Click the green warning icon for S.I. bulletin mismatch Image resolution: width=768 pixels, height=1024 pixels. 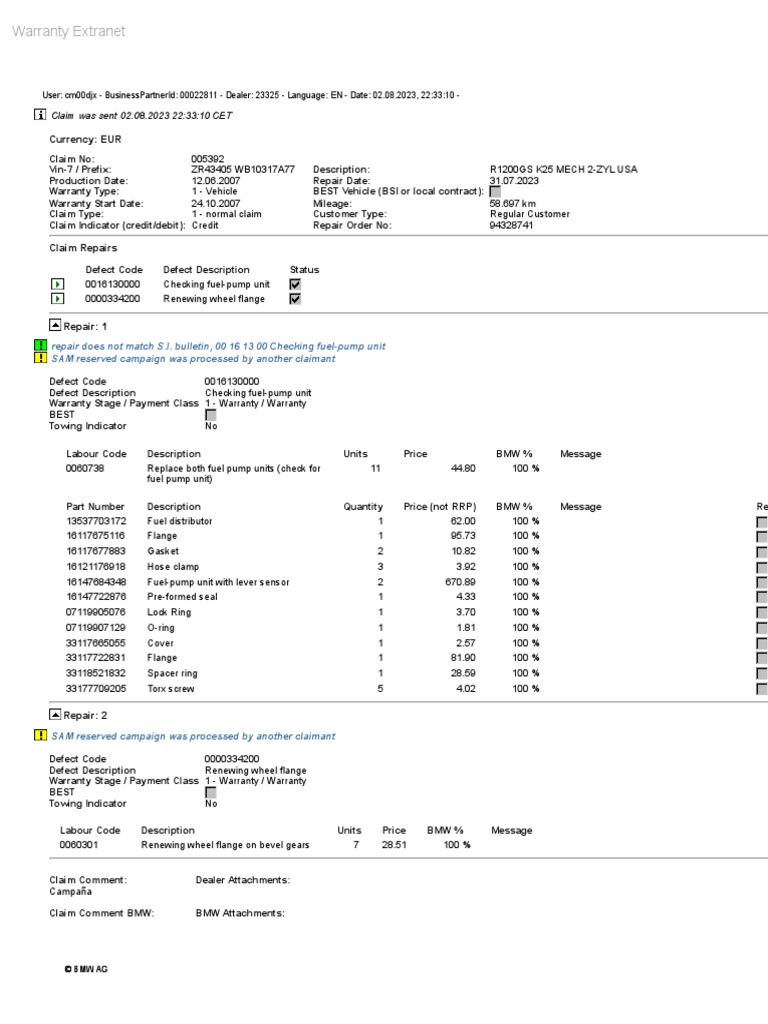coord(40,345)
